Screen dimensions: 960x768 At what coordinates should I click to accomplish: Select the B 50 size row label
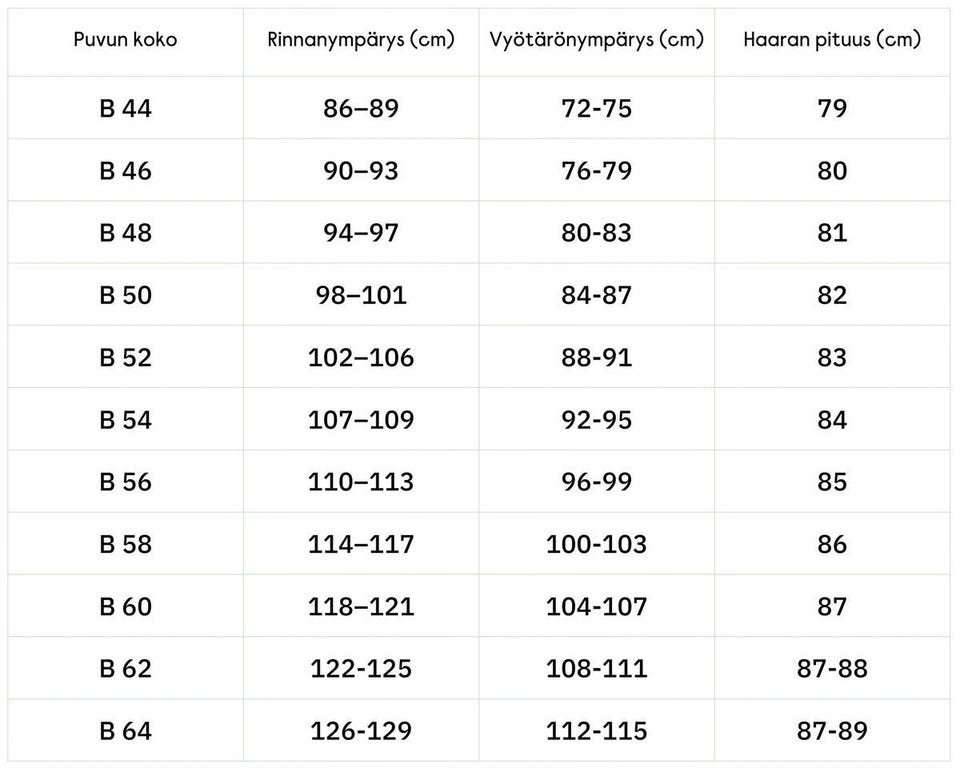pos(125,295)
